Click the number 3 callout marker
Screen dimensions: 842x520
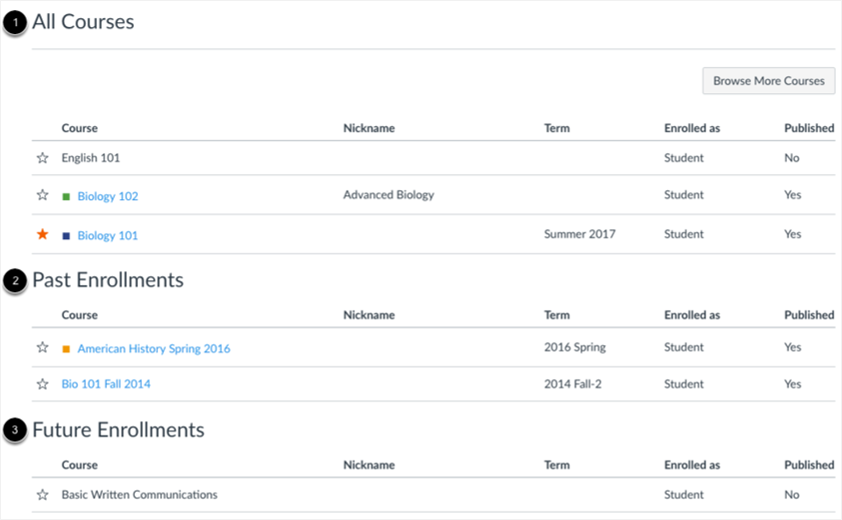(x=14, y=432)
